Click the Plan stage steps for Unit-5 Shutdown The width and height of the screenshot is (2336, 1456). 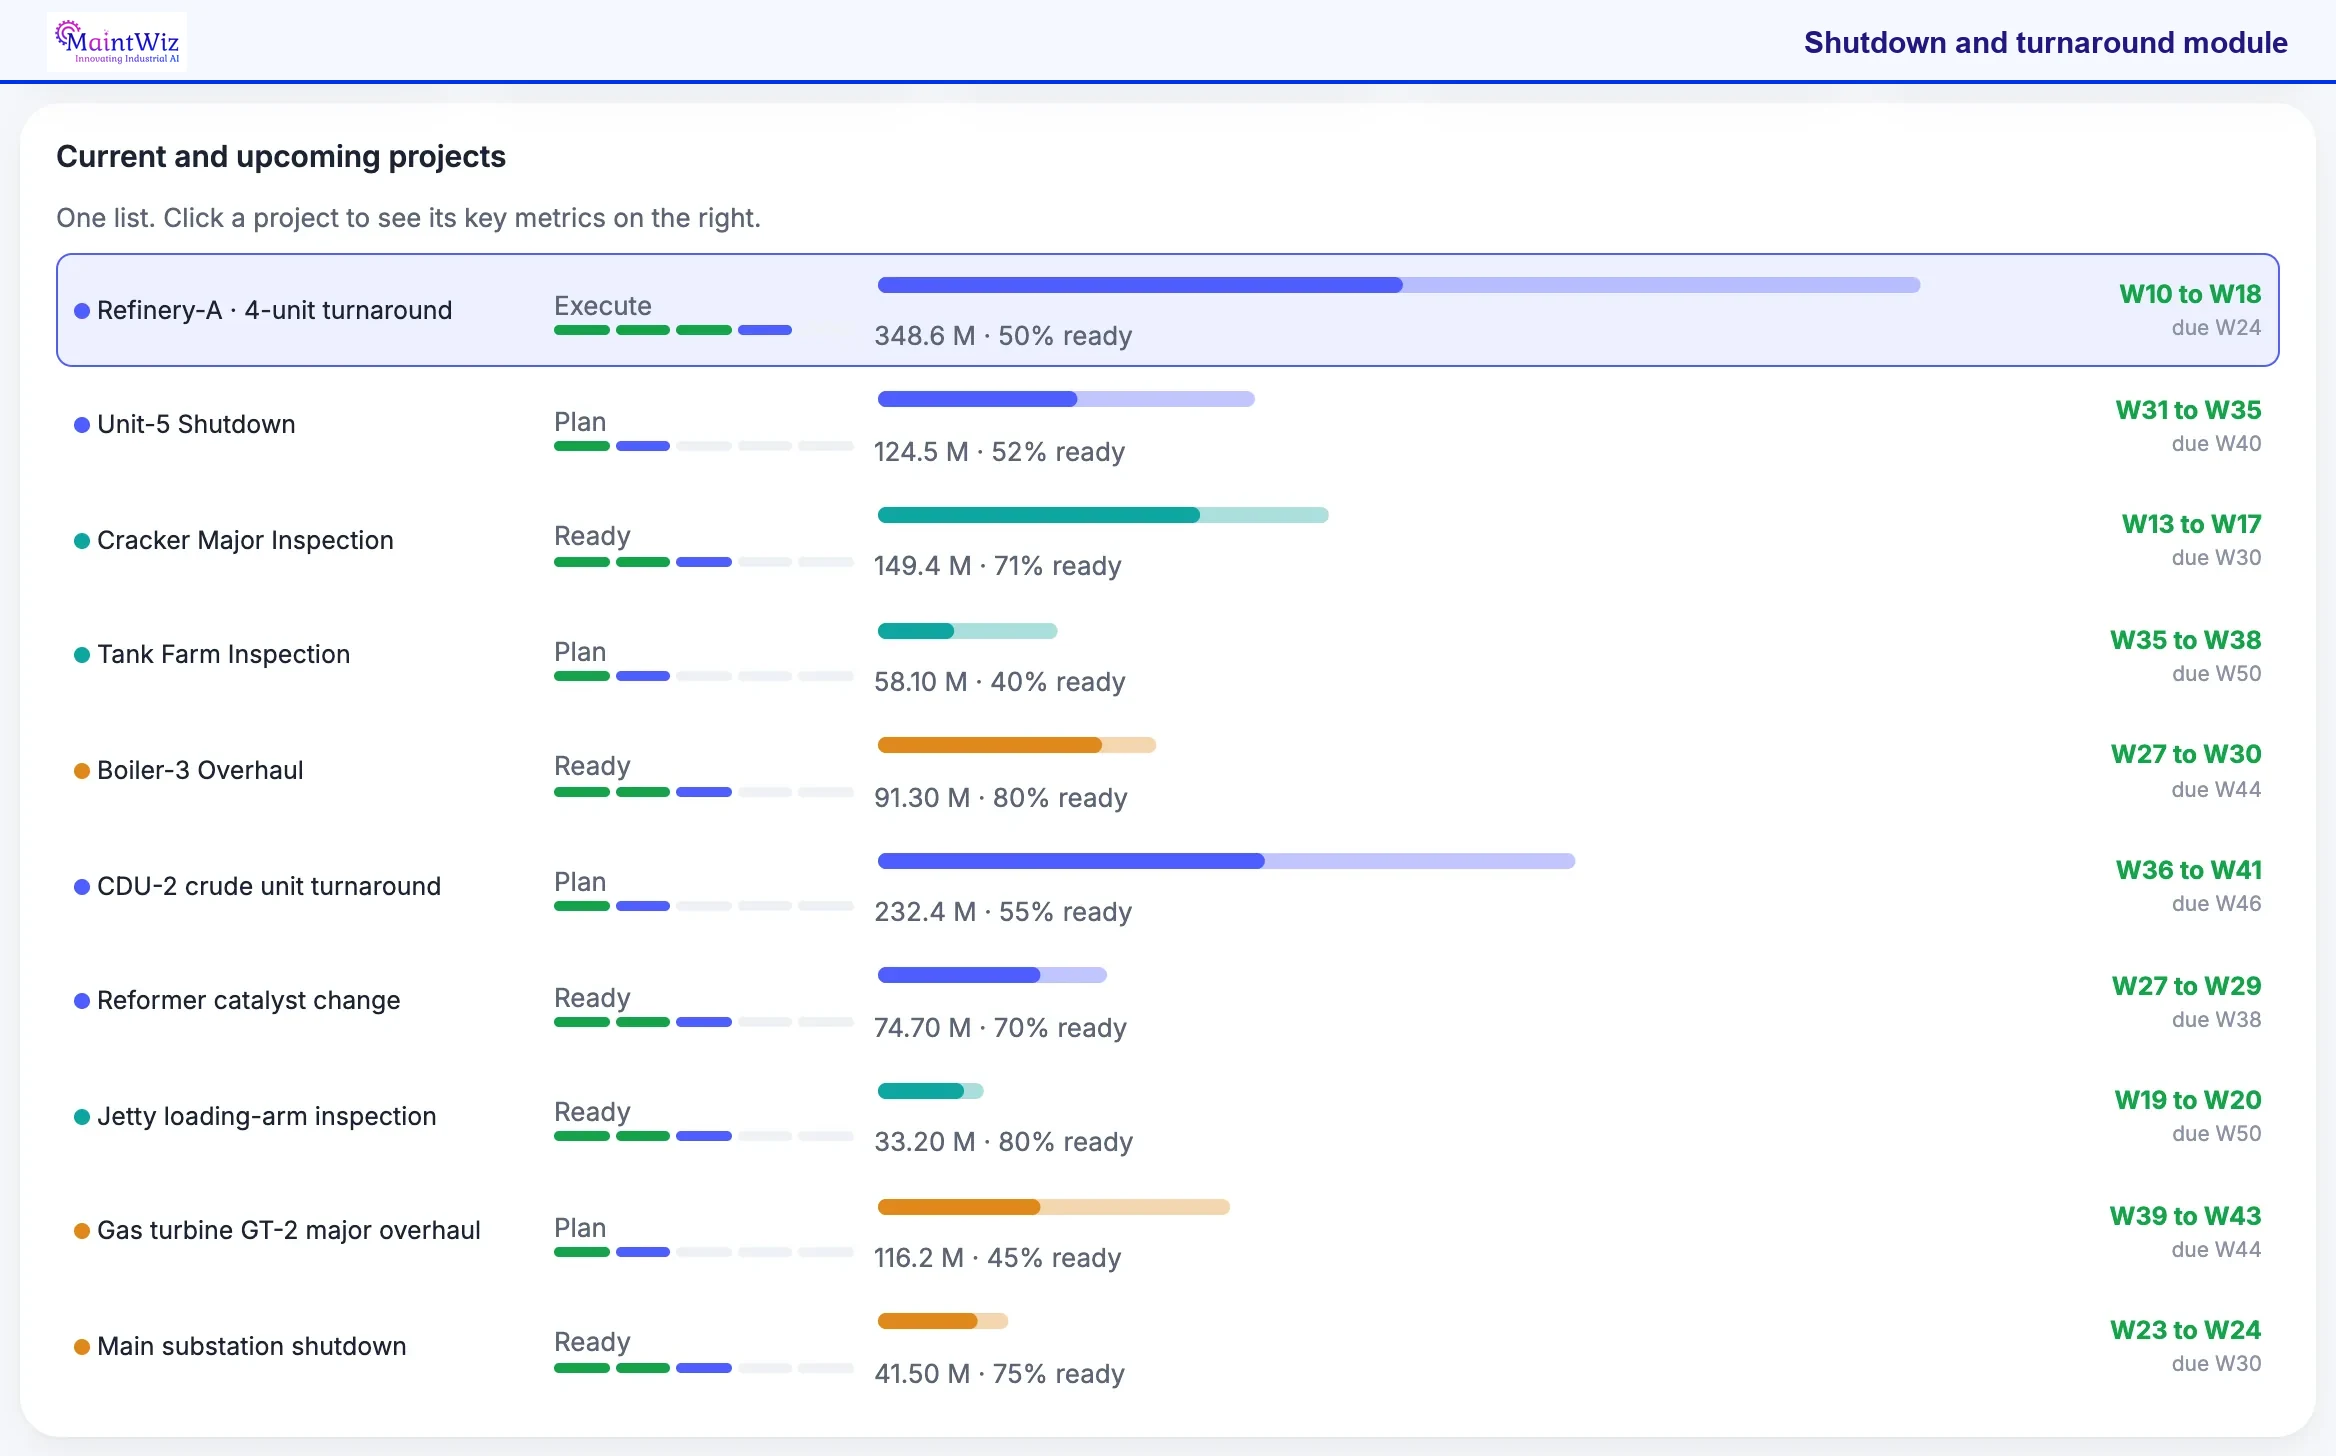pos(704,446)
